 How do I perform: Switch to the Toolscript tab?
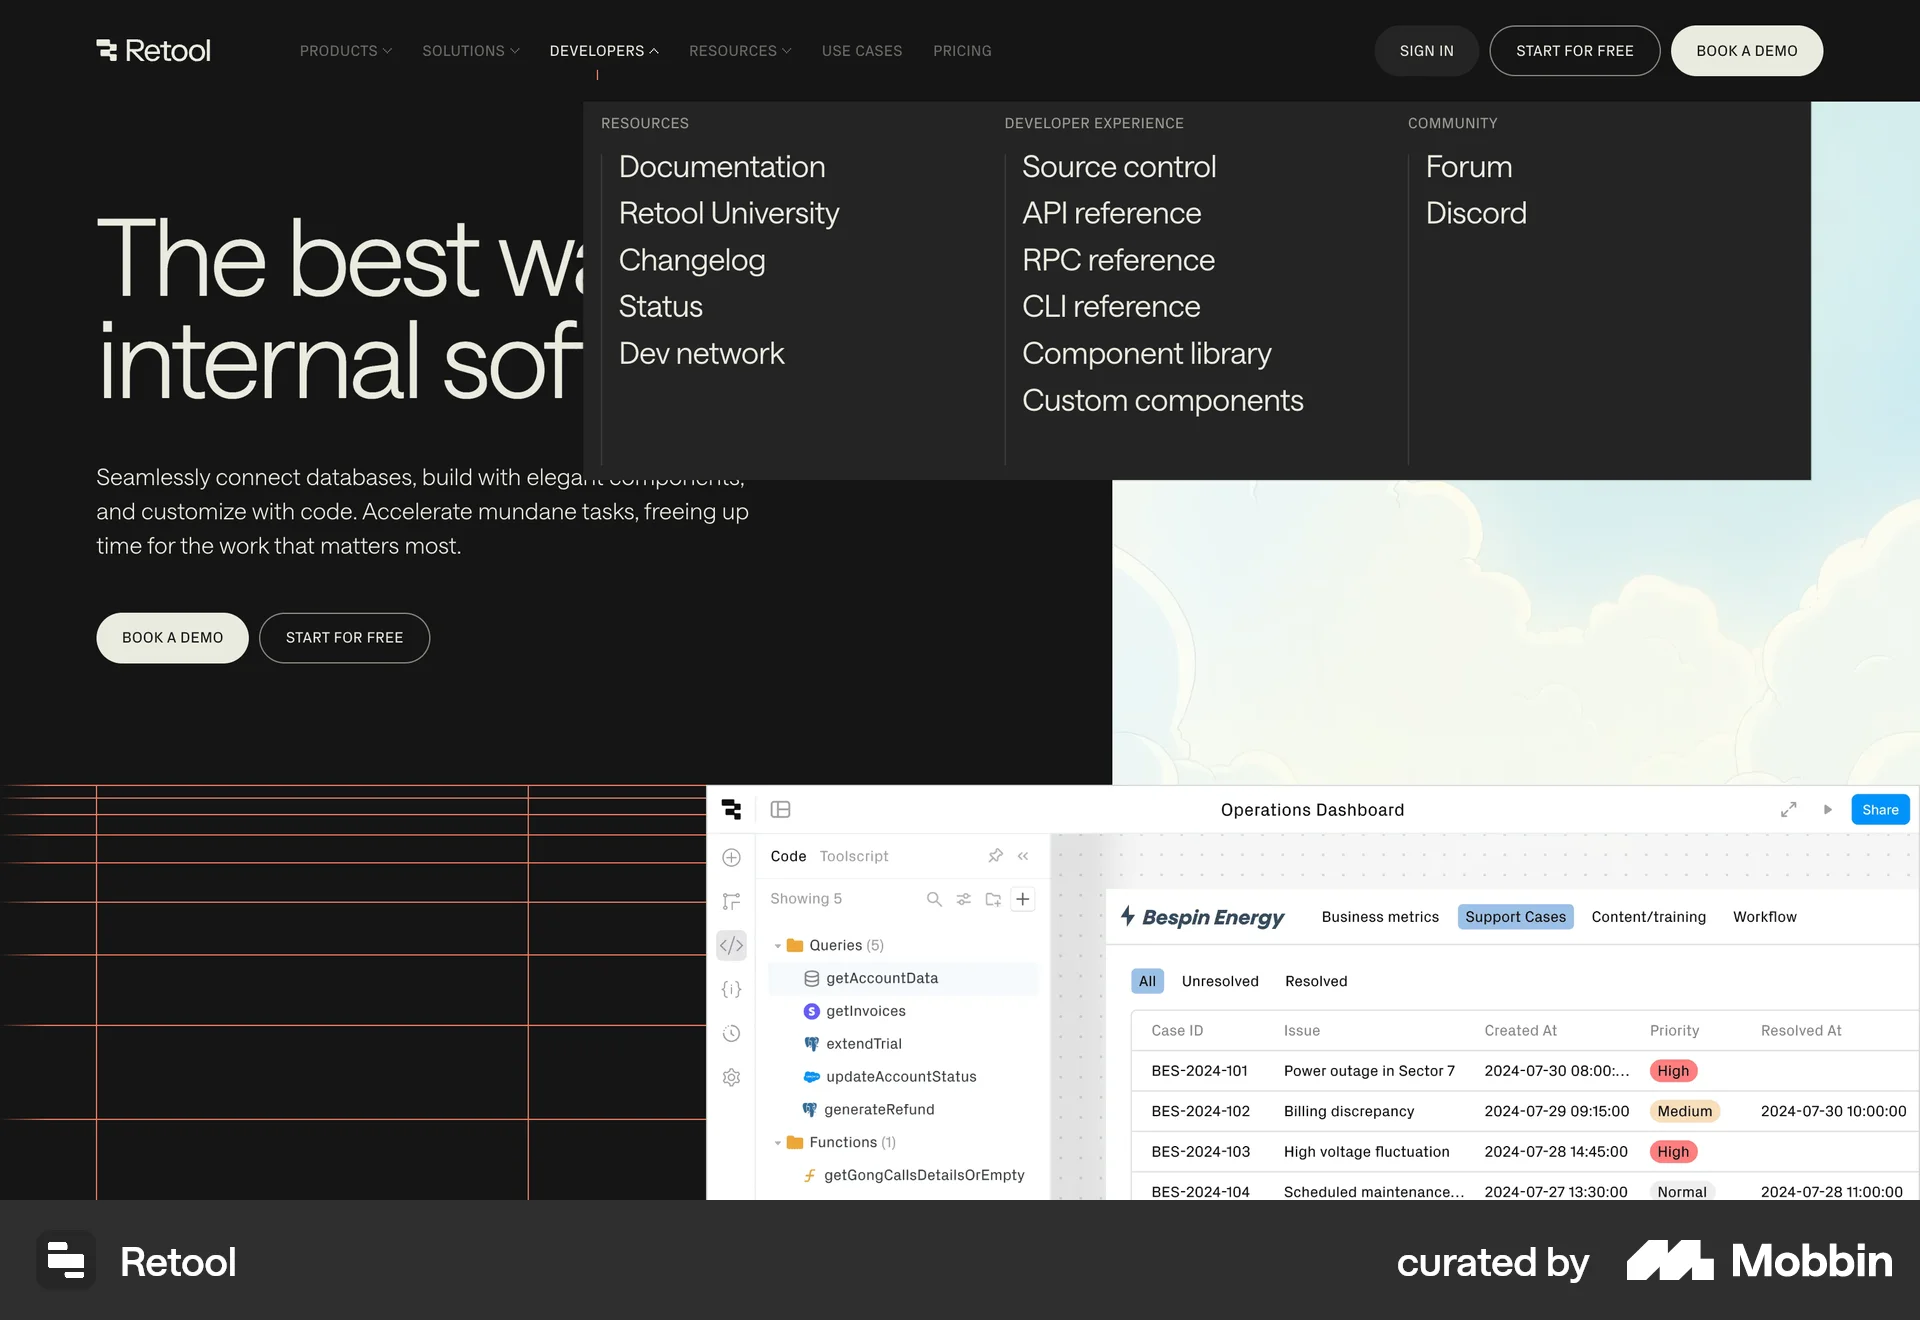853,856
